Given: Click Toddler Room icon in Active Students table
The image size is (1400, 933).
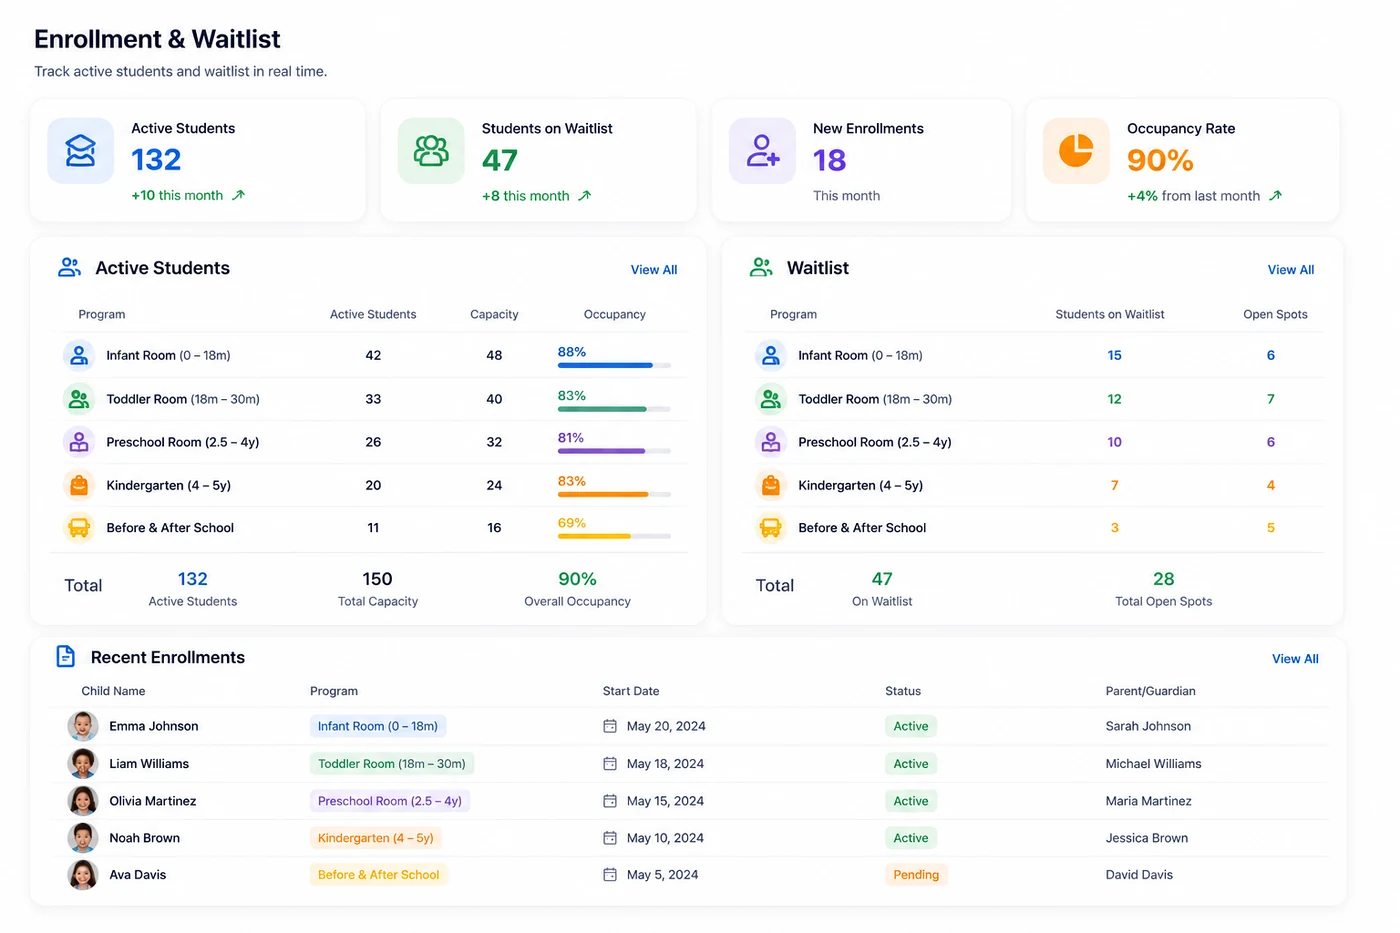Looking at the screenshot, I should coord(79,398).
